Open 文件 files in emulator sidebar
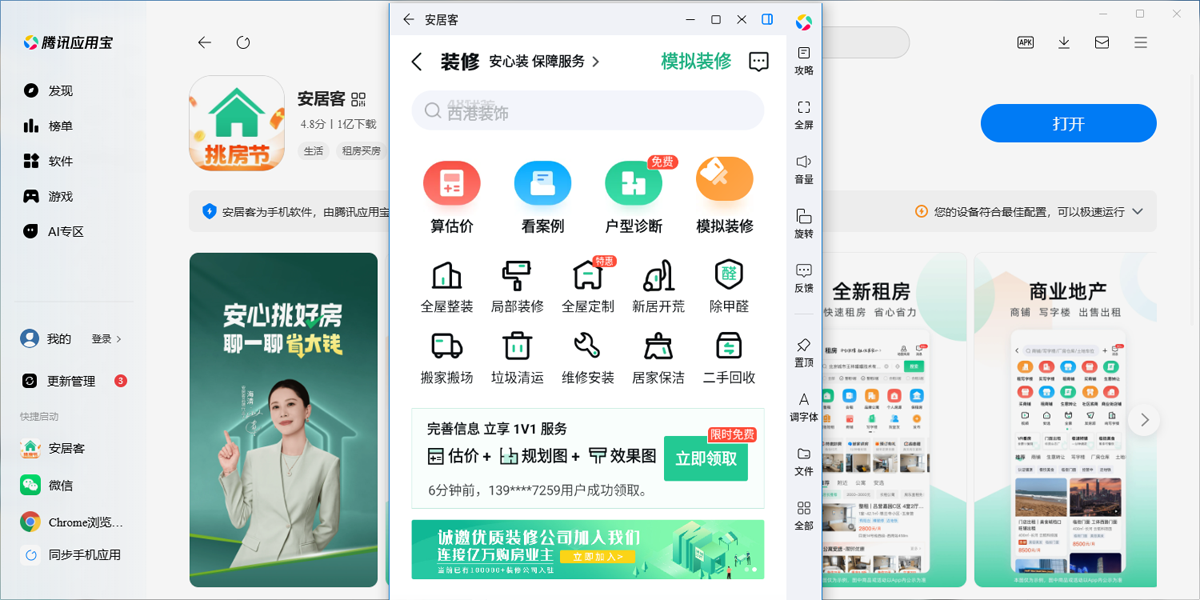Image resolution: width=1200 pixels, height=600 pixels. pos(804,461)
